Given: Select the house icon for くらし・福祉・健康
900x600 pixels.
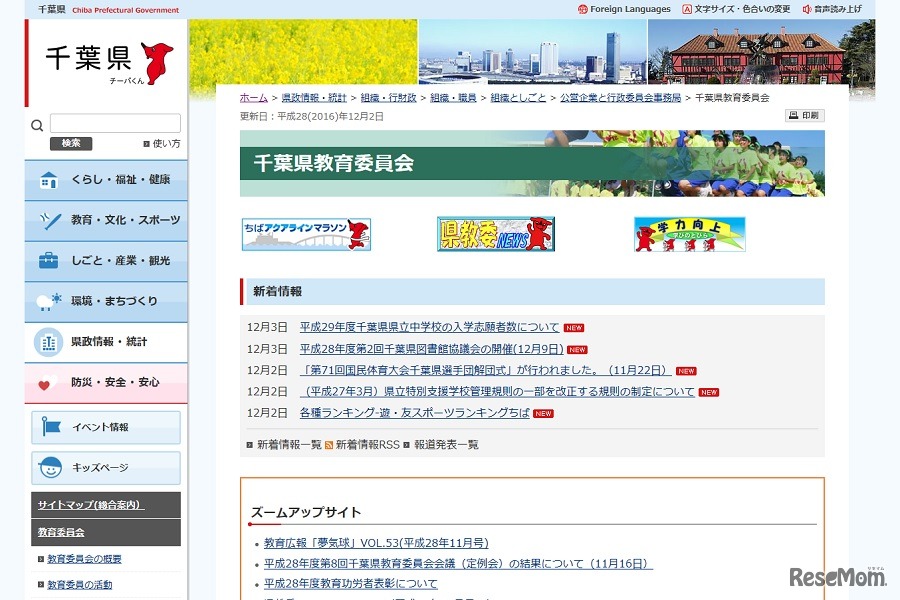Looking at the screenshot, I should [48, 180].
